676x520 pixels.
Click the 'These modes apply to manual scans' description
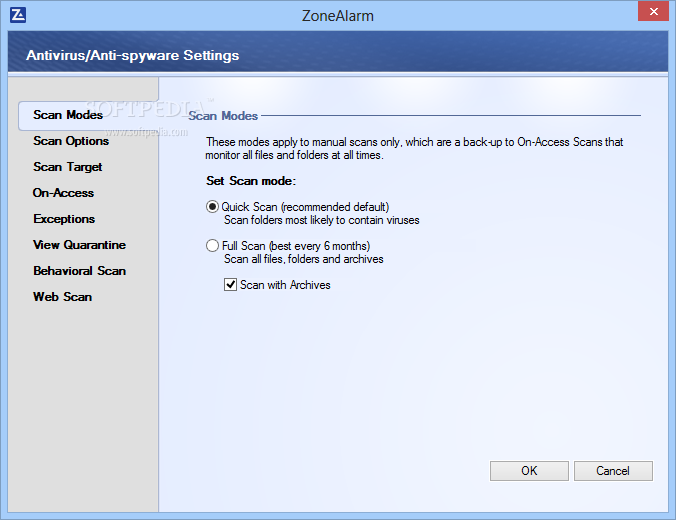point(414,148)
